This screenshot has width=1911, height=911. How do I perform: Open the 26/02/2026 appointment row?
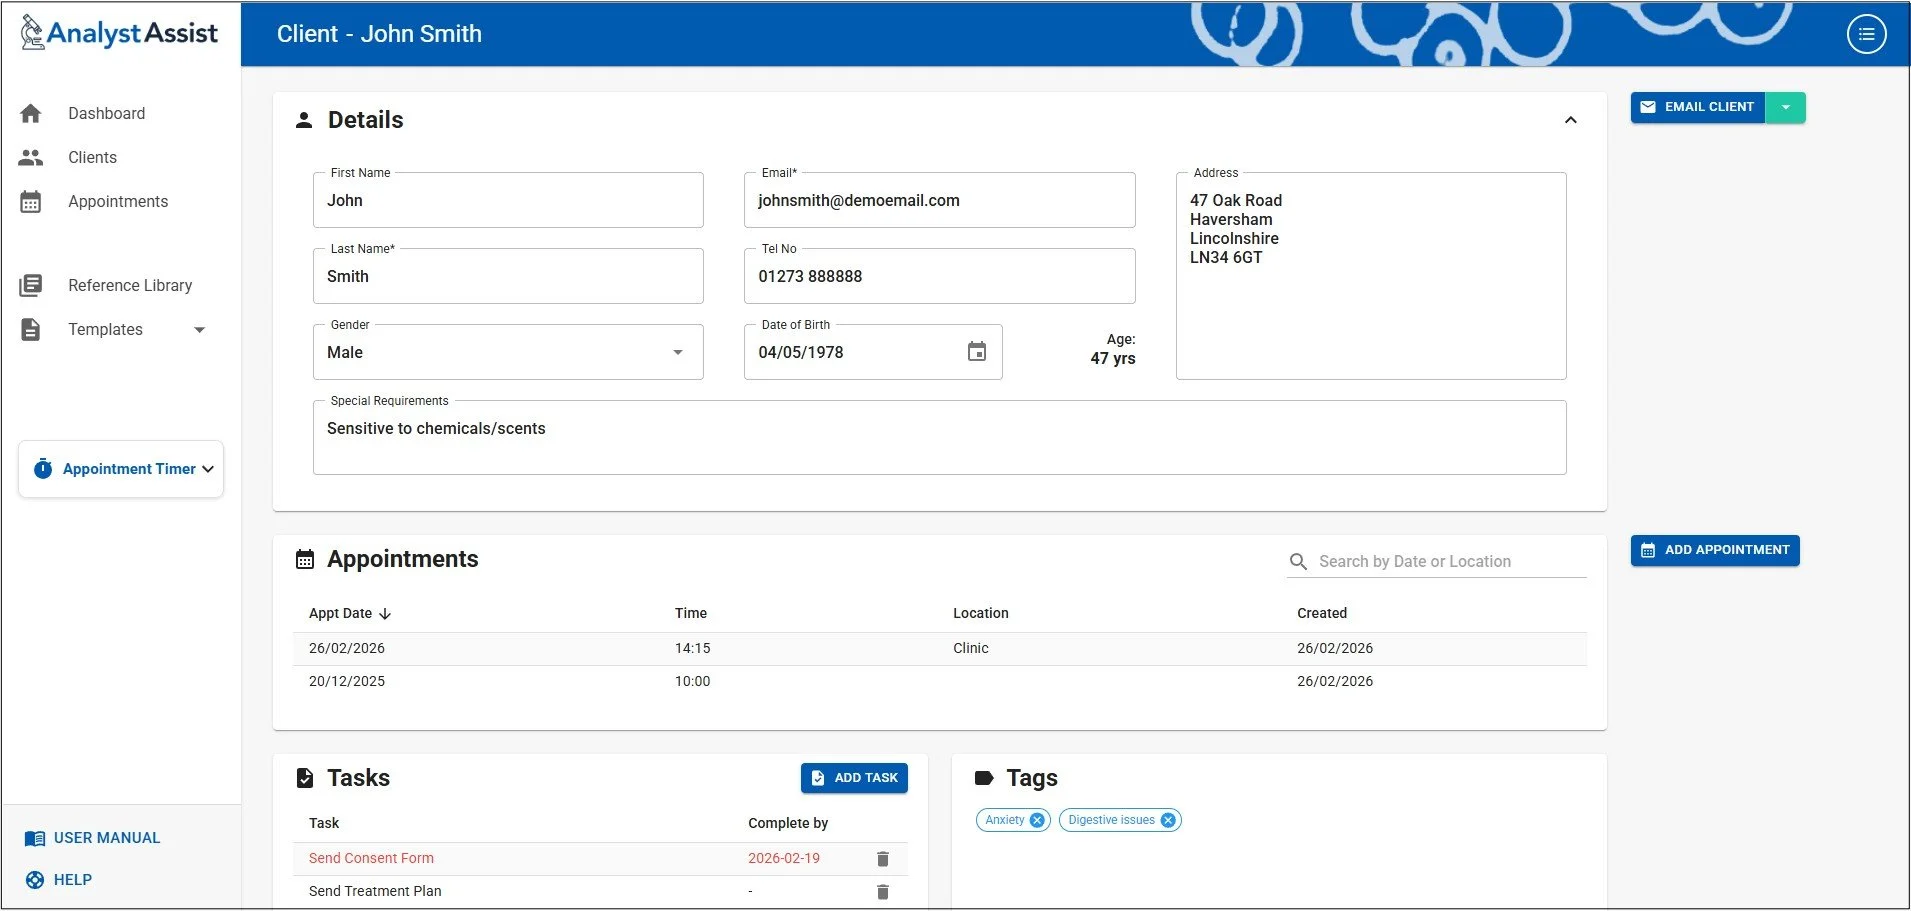[x=940, y=649]
